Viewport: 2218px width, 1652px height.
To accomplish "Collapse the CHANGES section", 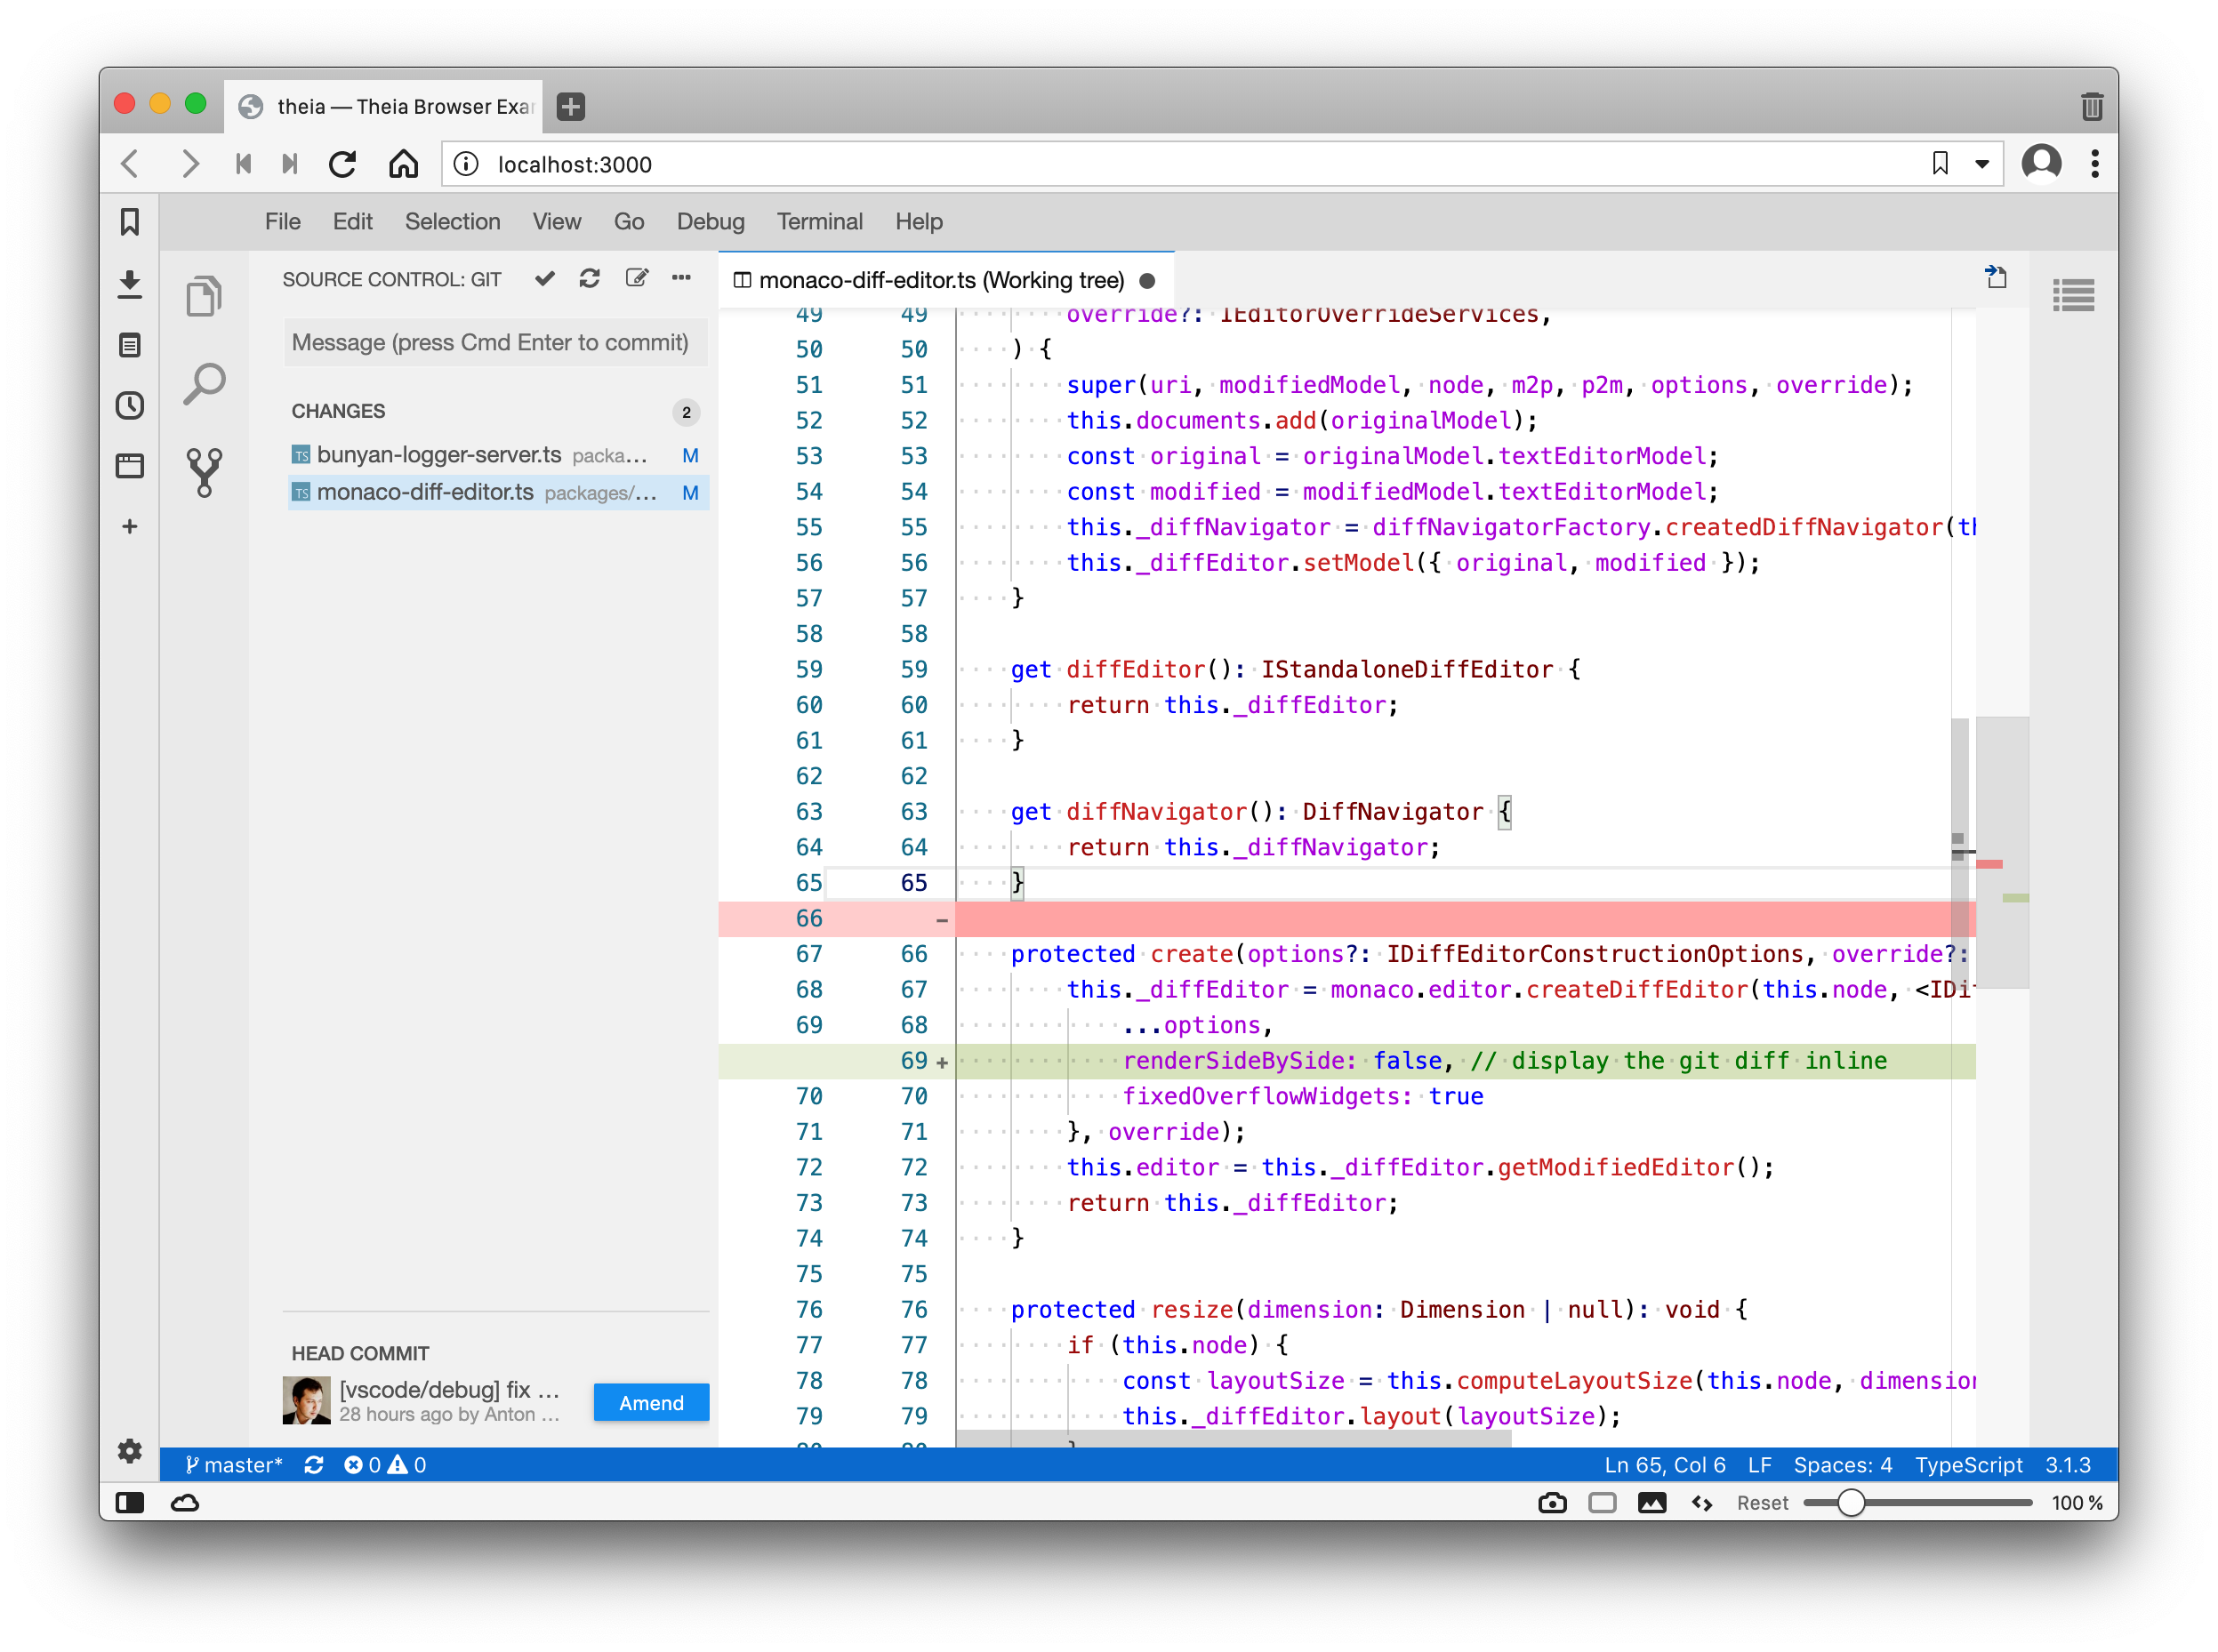I will tap(339, 410).
